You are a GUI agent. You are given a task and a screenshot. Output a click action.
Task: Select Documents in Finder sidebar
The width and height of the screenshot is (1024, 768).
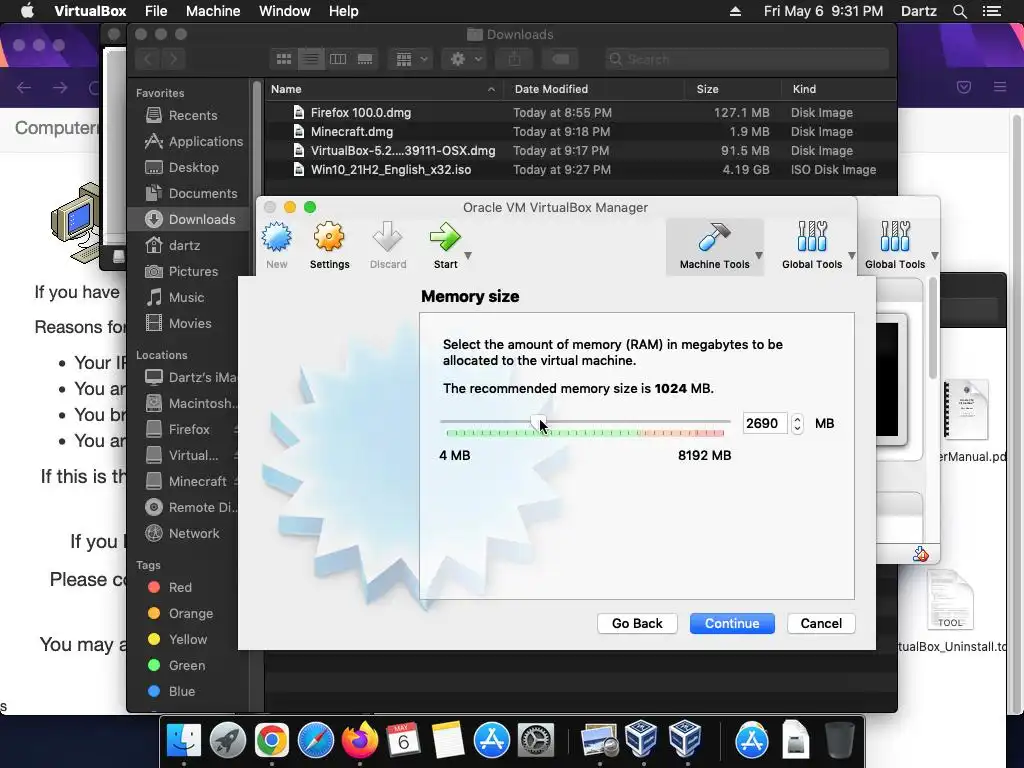point(188,193)
